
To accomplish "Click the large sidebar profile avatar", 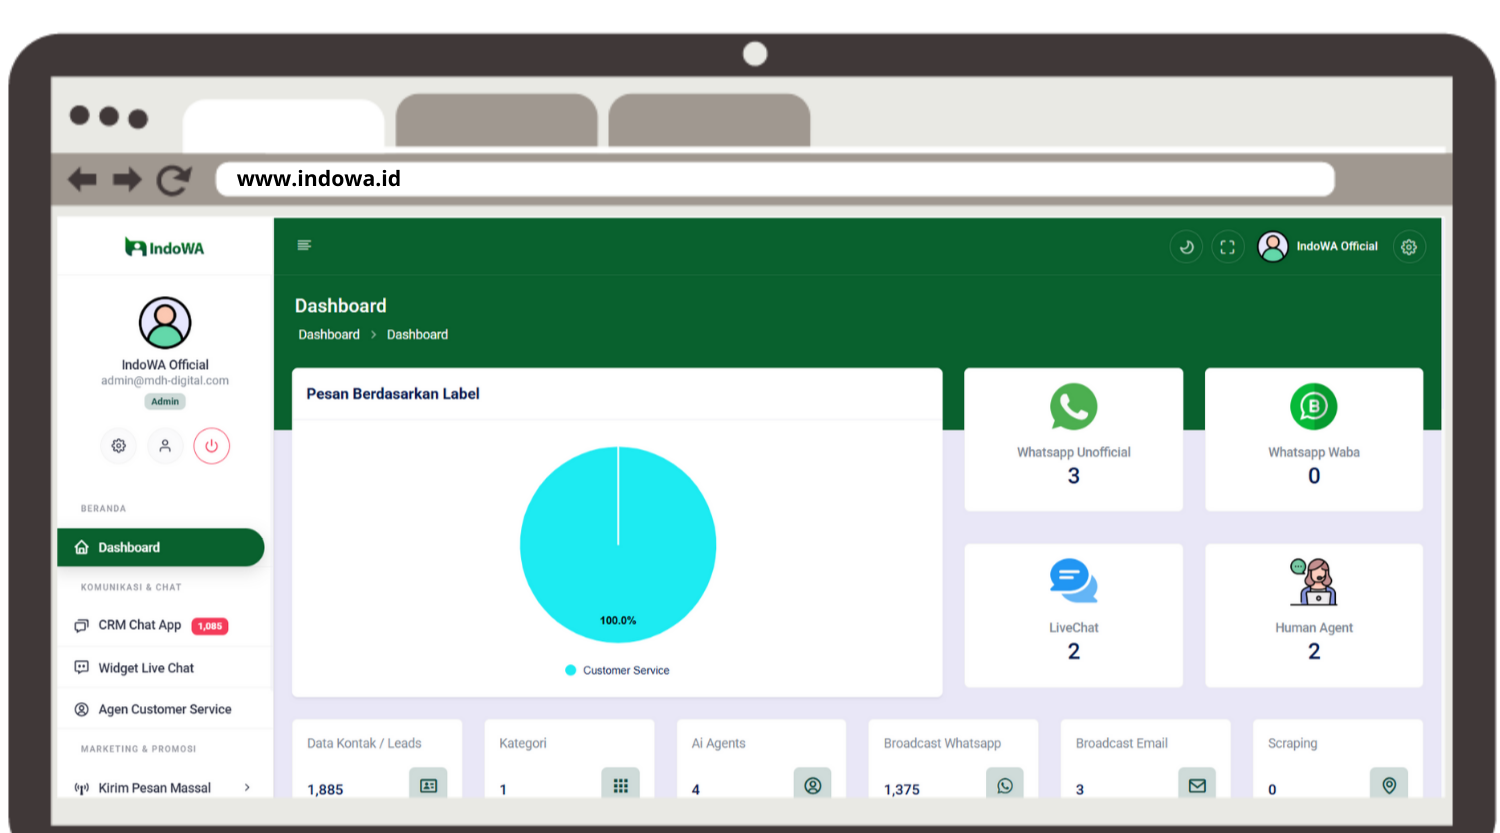I will 165,322.
